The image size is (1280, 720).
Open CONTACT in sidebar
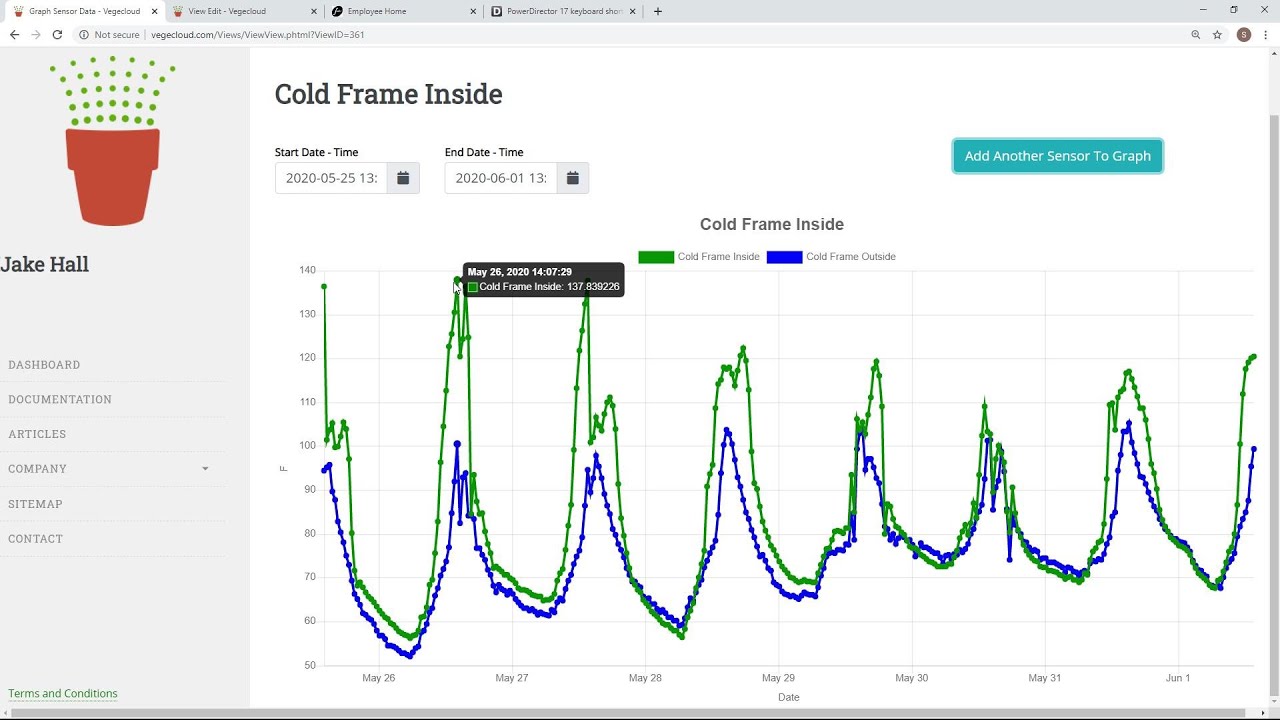pyautogui.click(x=35, y=538)
